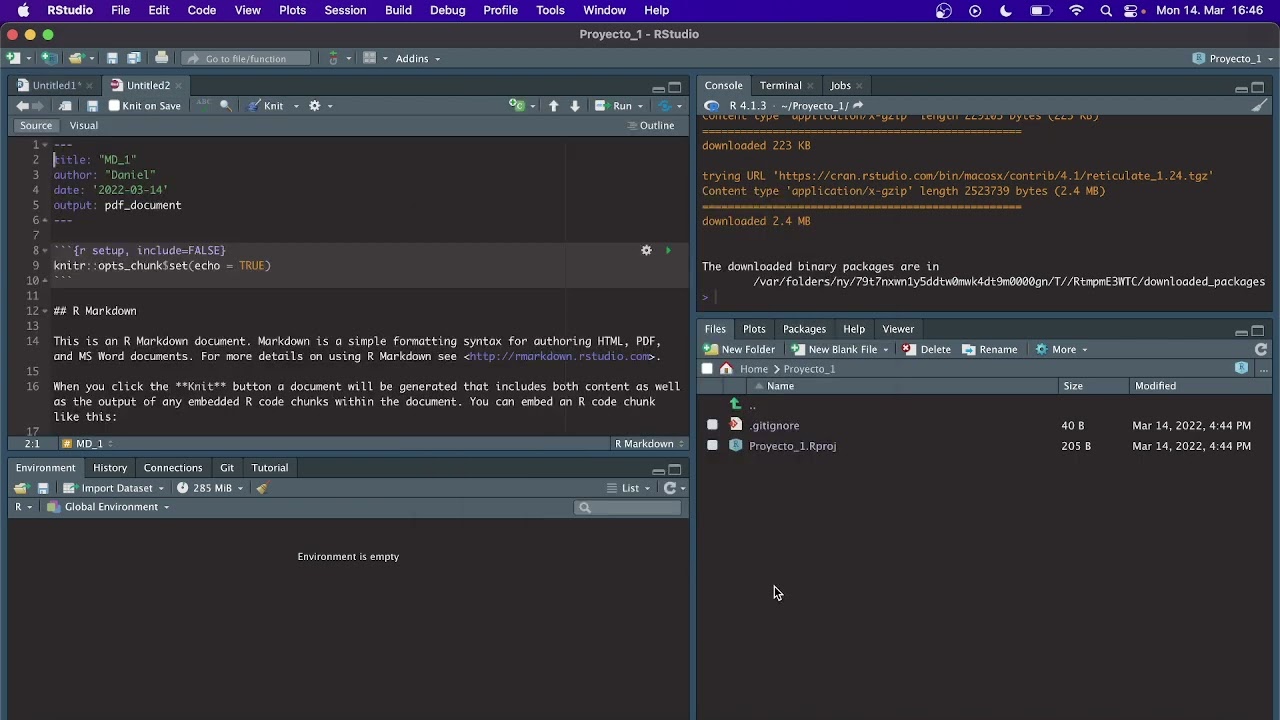Click New Folder in Files pane

739,350
